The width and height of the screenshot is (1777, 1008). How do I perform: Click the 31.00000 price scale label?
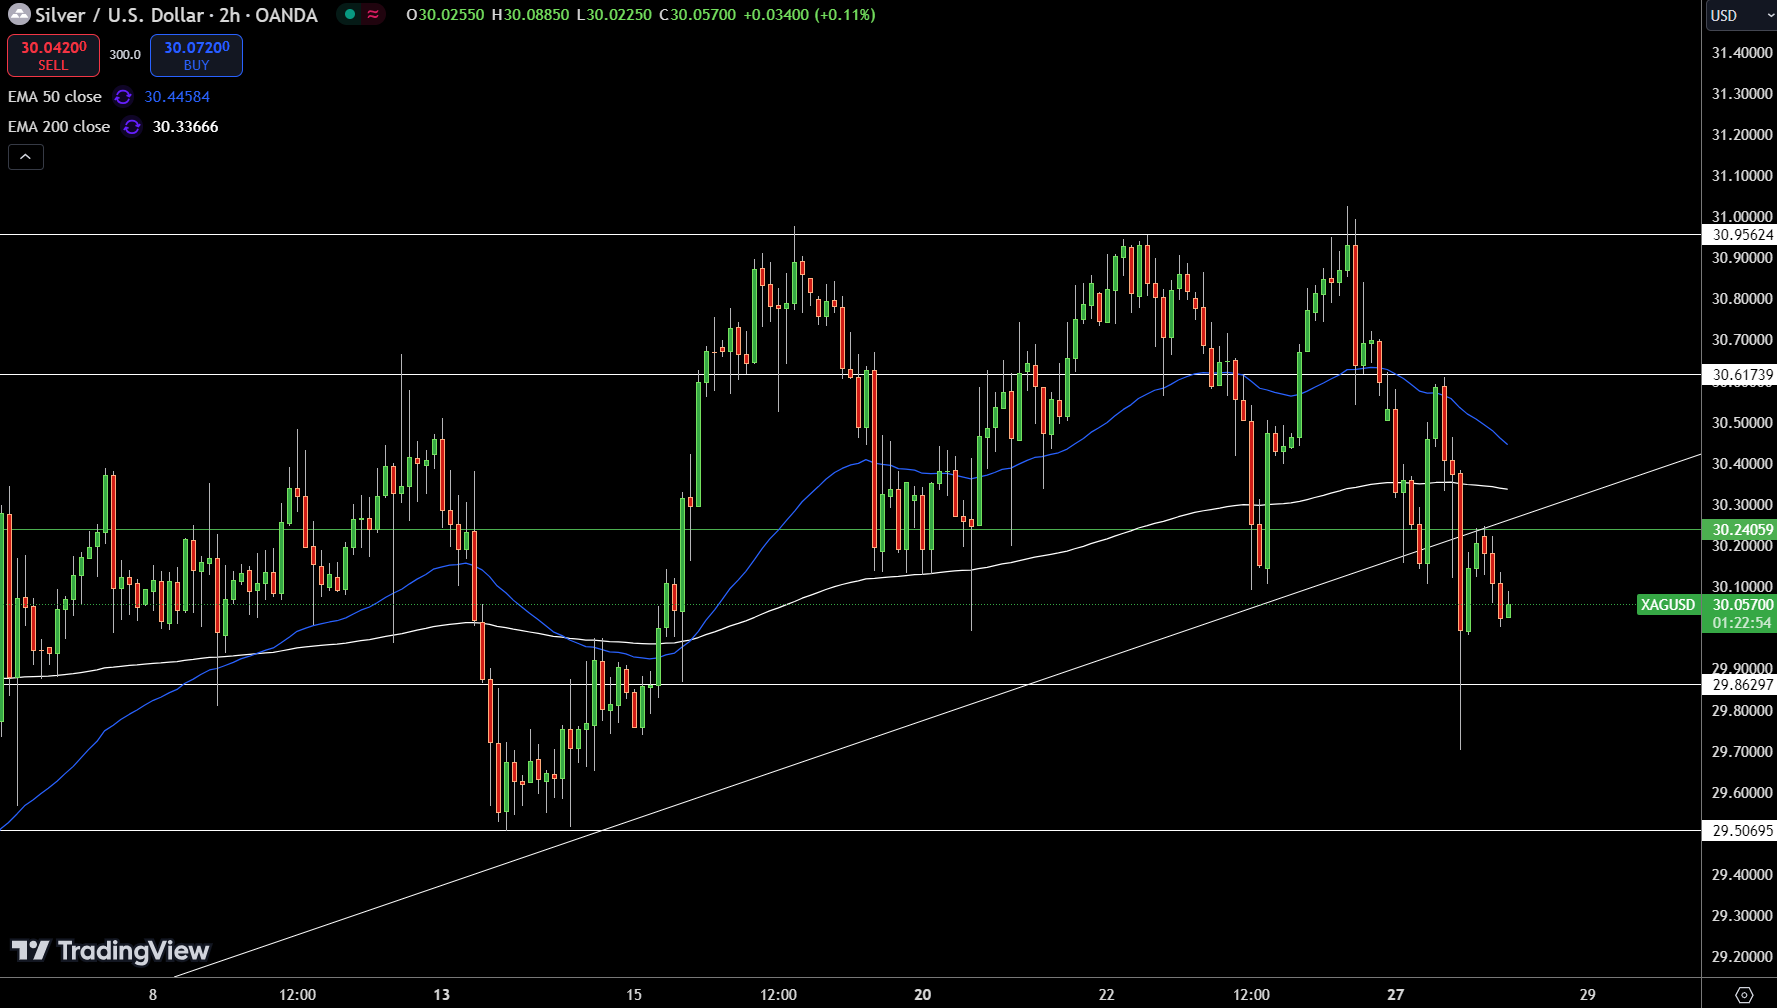coord(1742,217)
